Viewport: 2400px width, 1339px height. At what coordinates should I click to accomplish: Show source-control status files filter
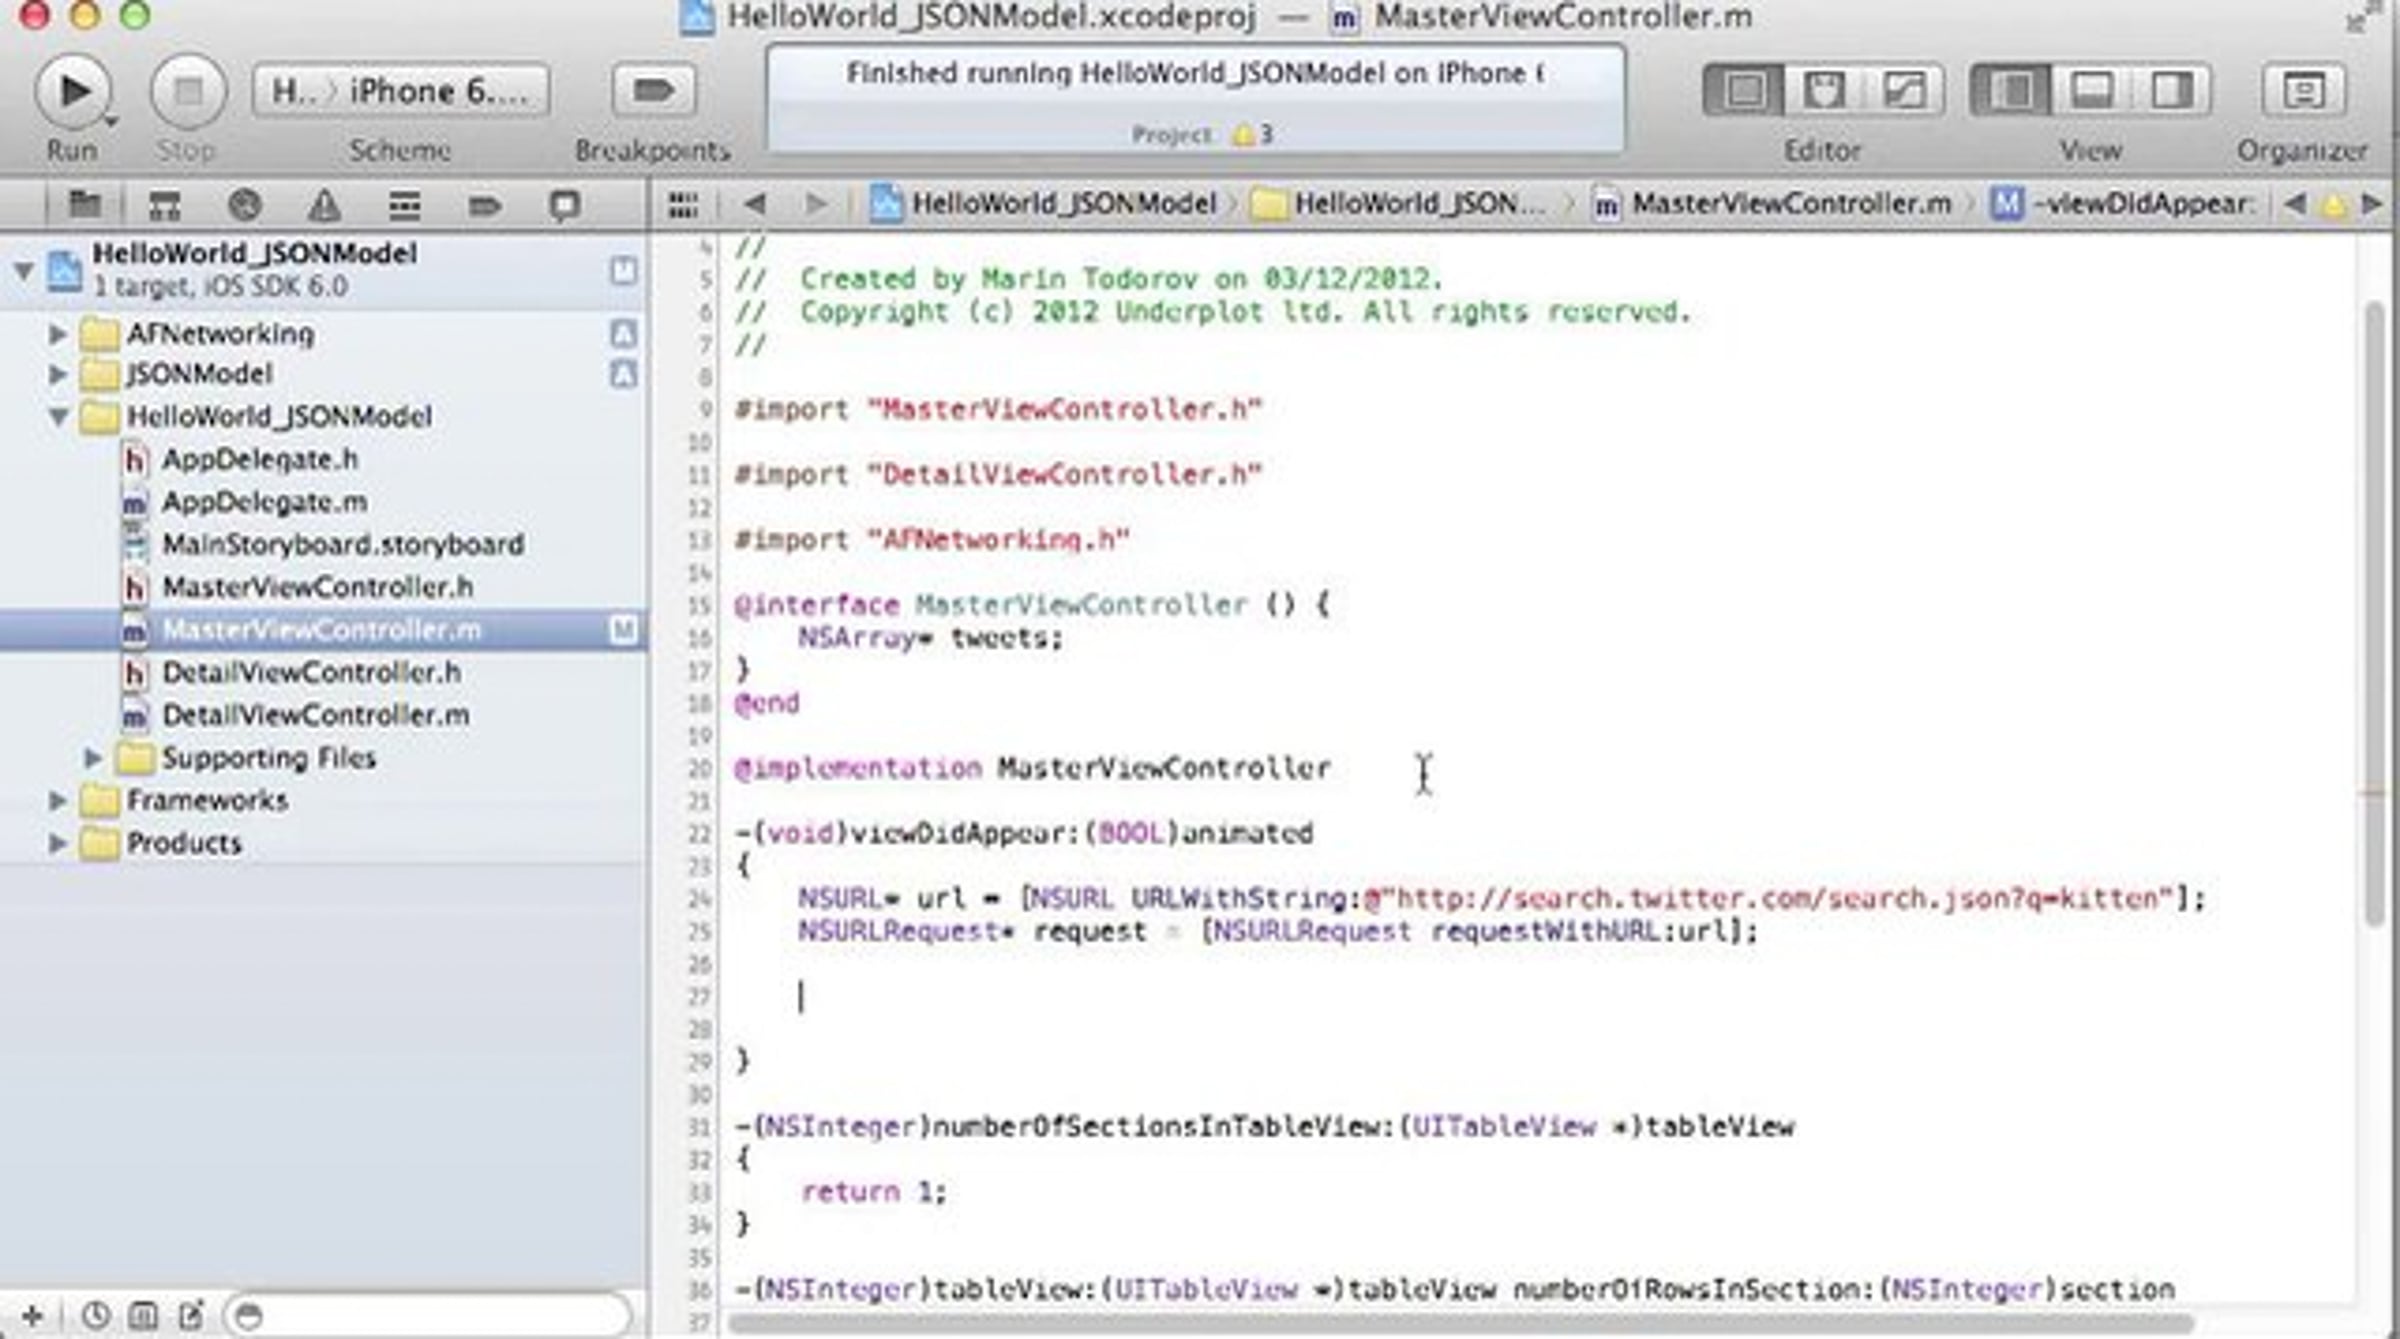tap(143, 1315)
